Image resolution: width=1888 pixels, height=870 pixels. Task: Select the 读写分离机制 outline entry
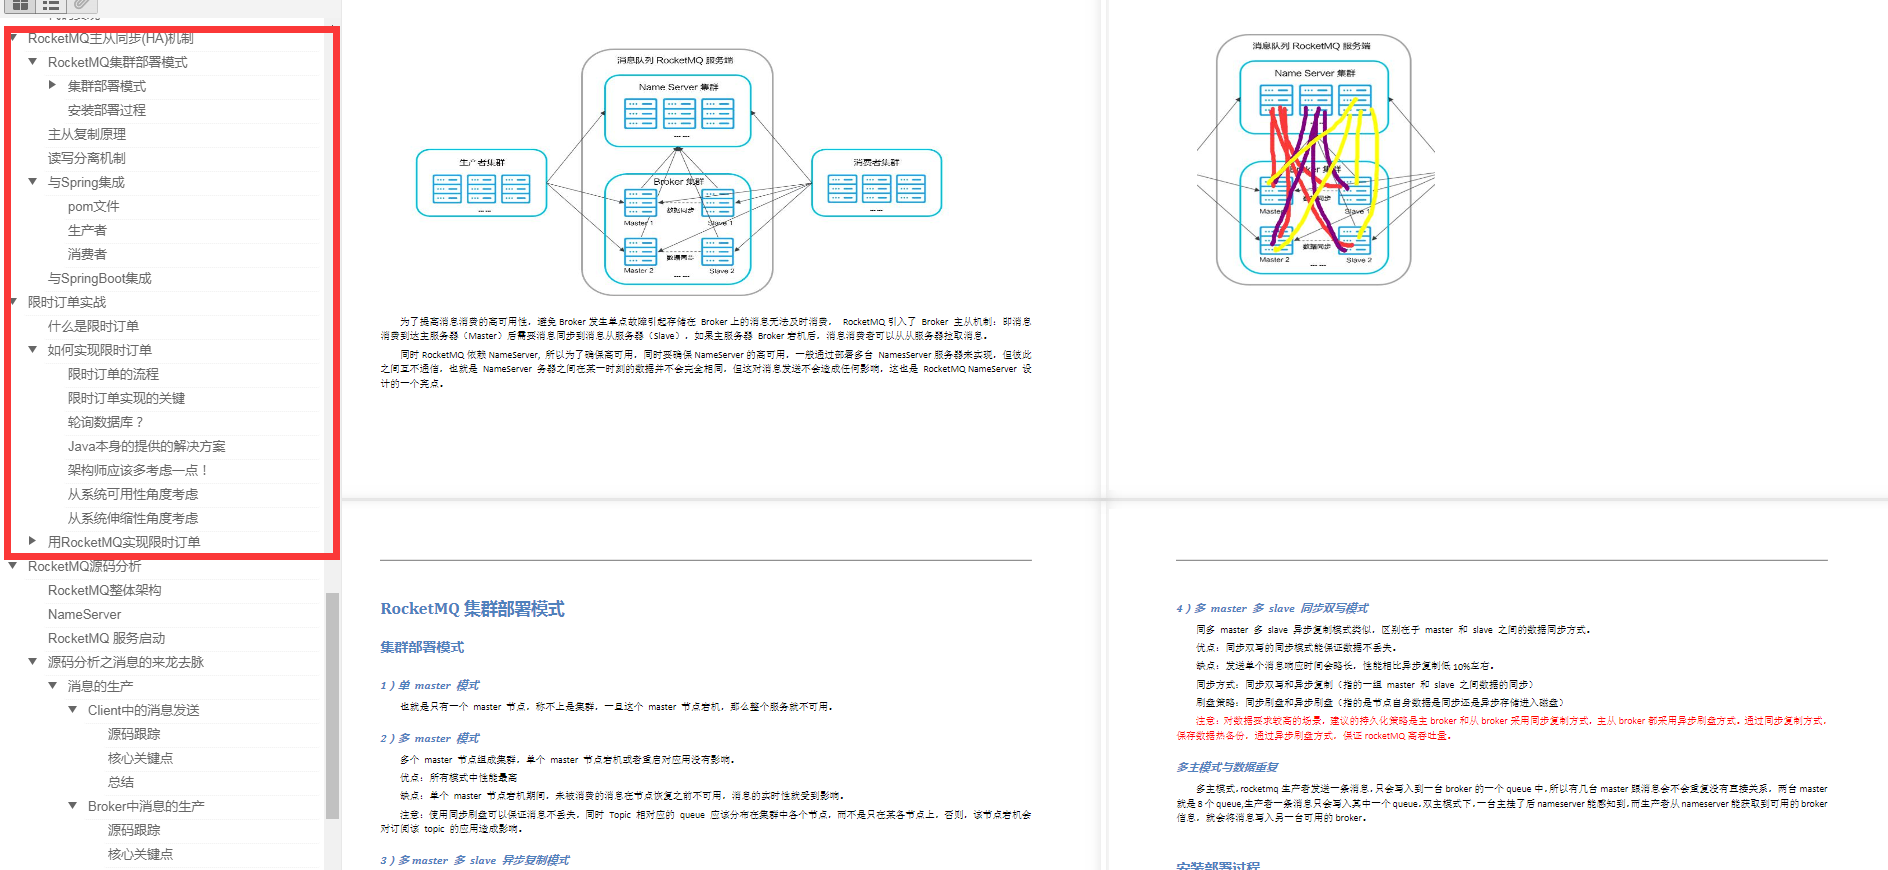[x=87, y=158]
